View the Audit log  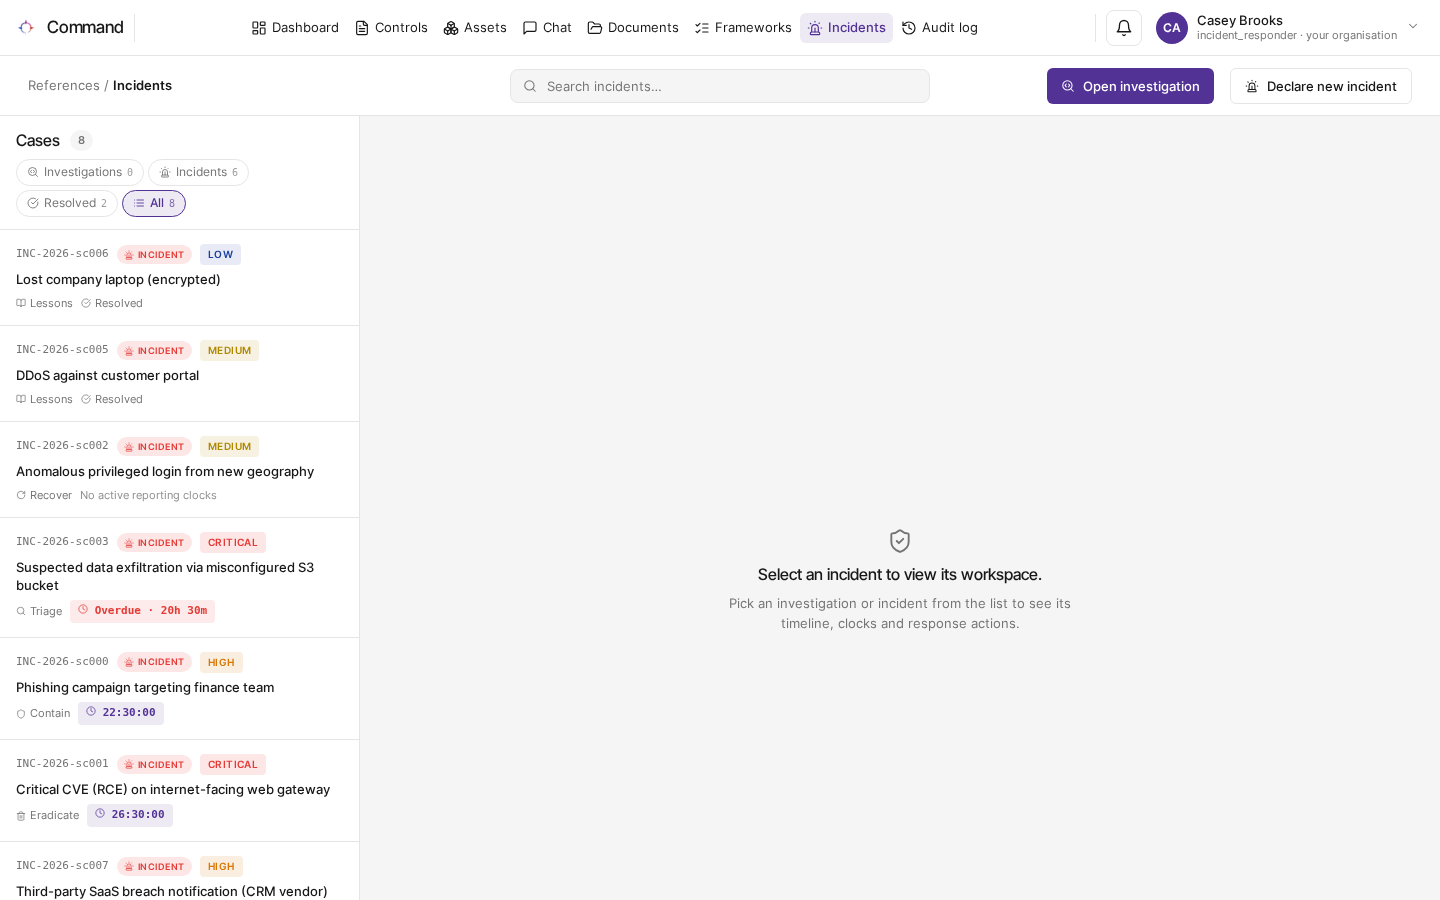(x=939, y=28)
